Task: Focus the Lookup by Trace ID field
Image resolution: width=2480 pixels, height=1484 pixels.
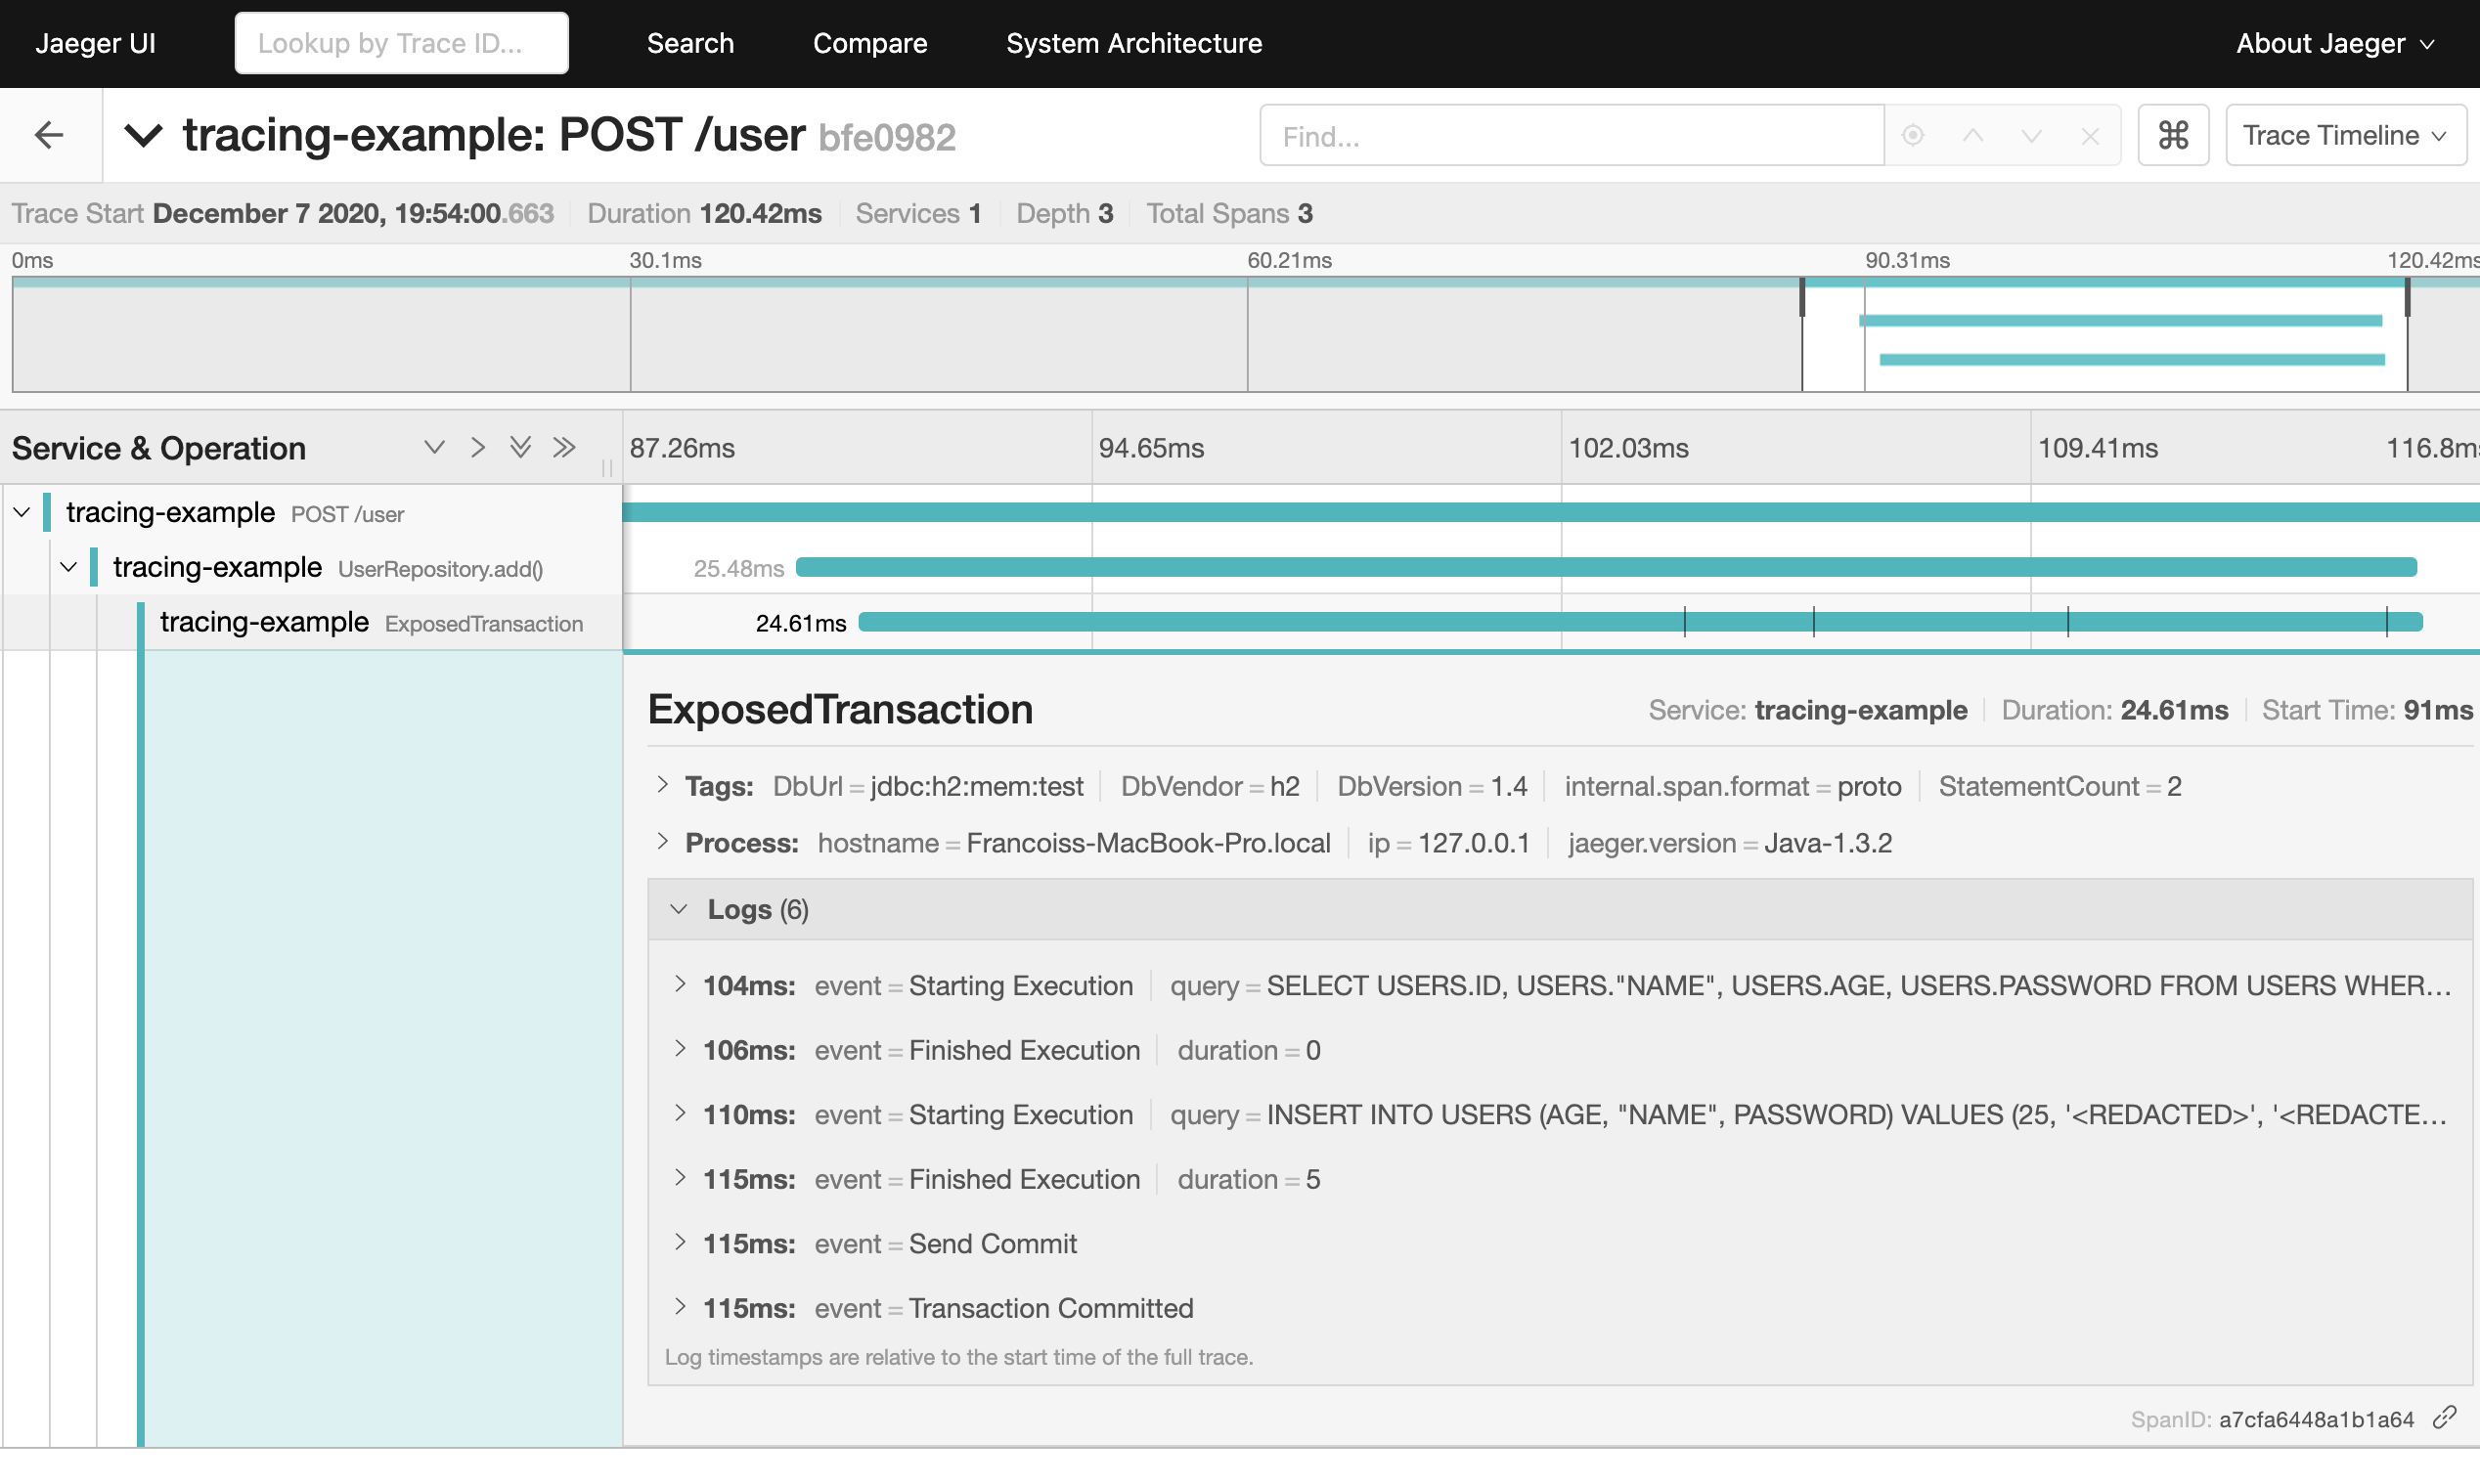Action: (401, 43)
